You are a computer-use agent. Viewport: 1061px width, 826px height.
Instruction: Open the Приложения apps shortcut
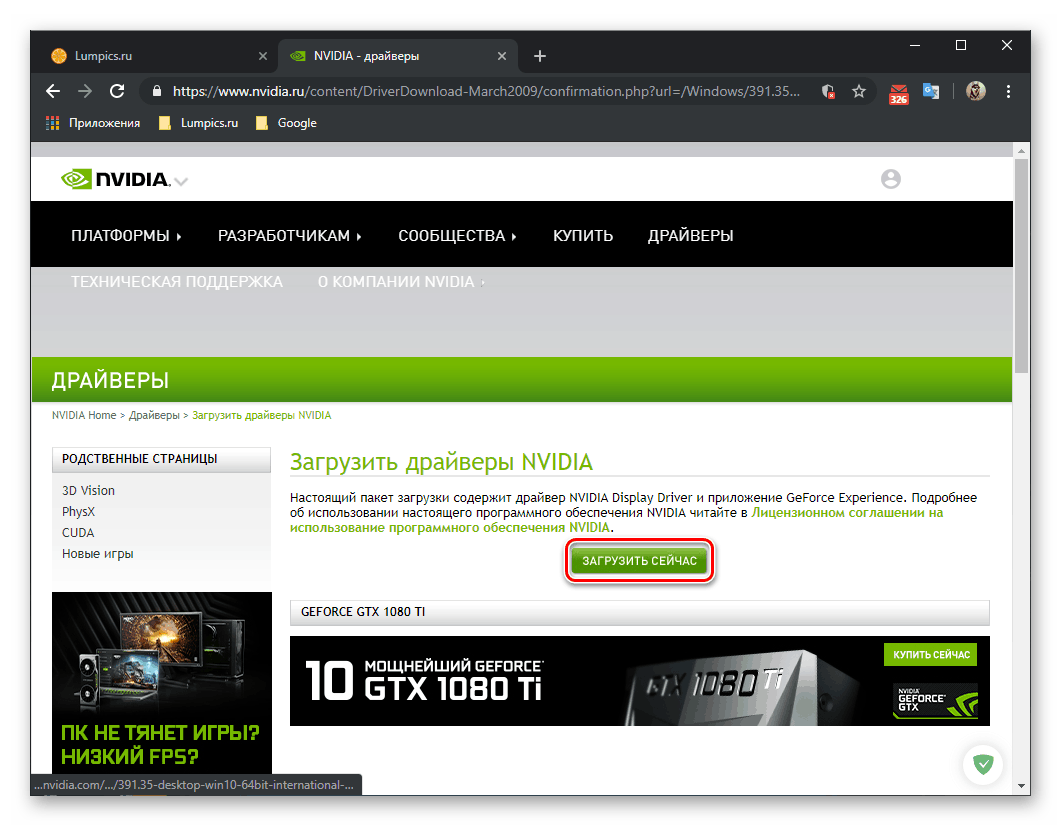(x=93, y=123)
